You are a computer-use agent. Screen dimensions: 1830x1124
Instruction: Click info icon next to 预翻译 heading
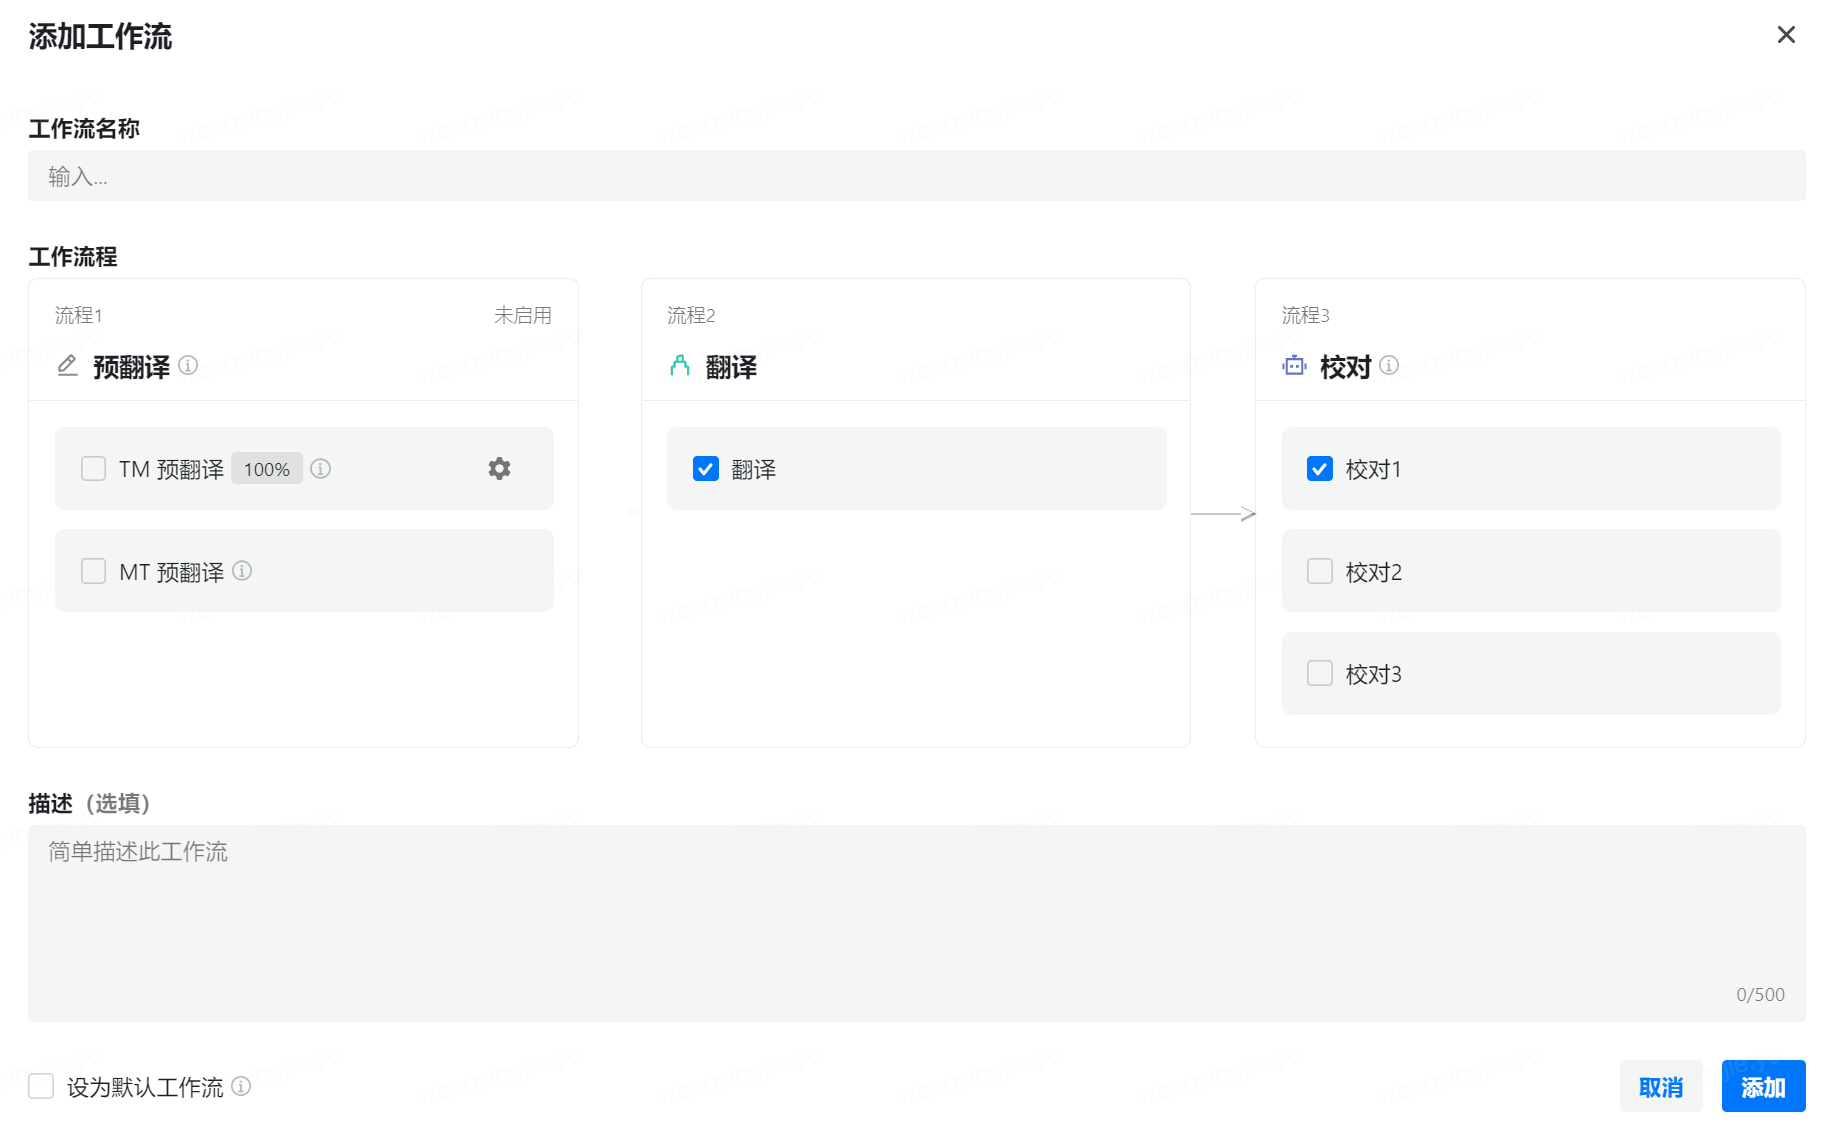(x=188, y=366)
